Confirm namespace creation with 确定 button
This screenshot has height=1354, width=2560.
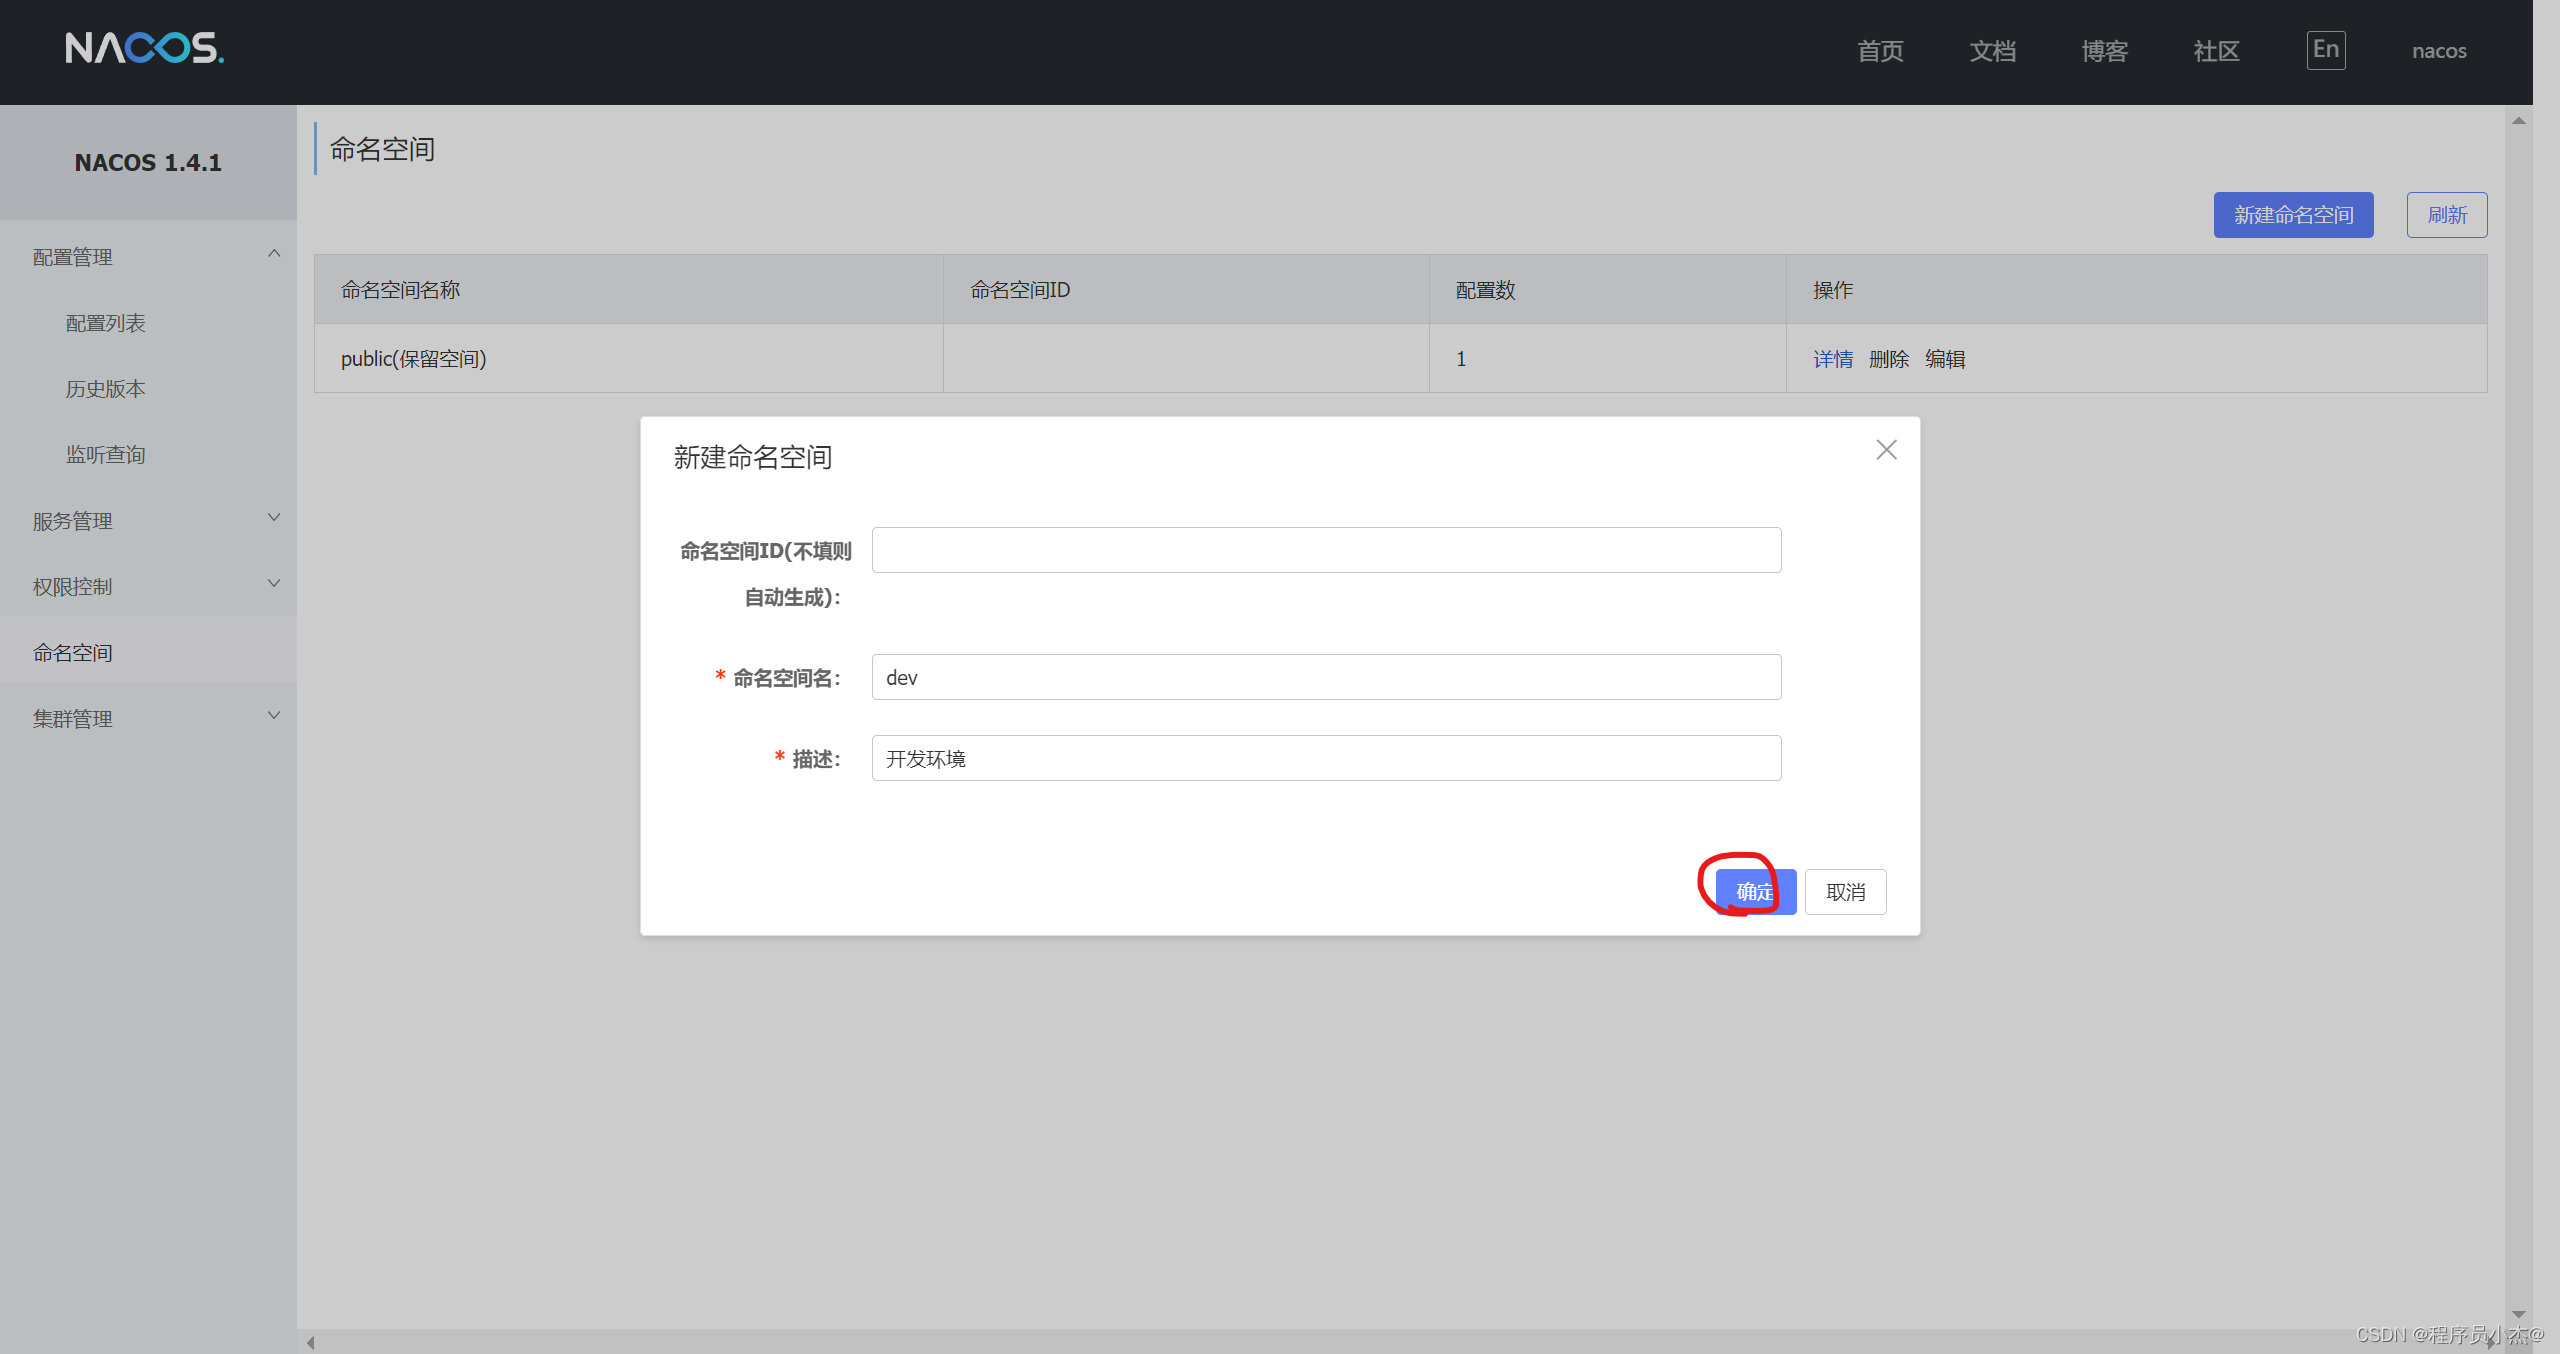point(1756,892)
